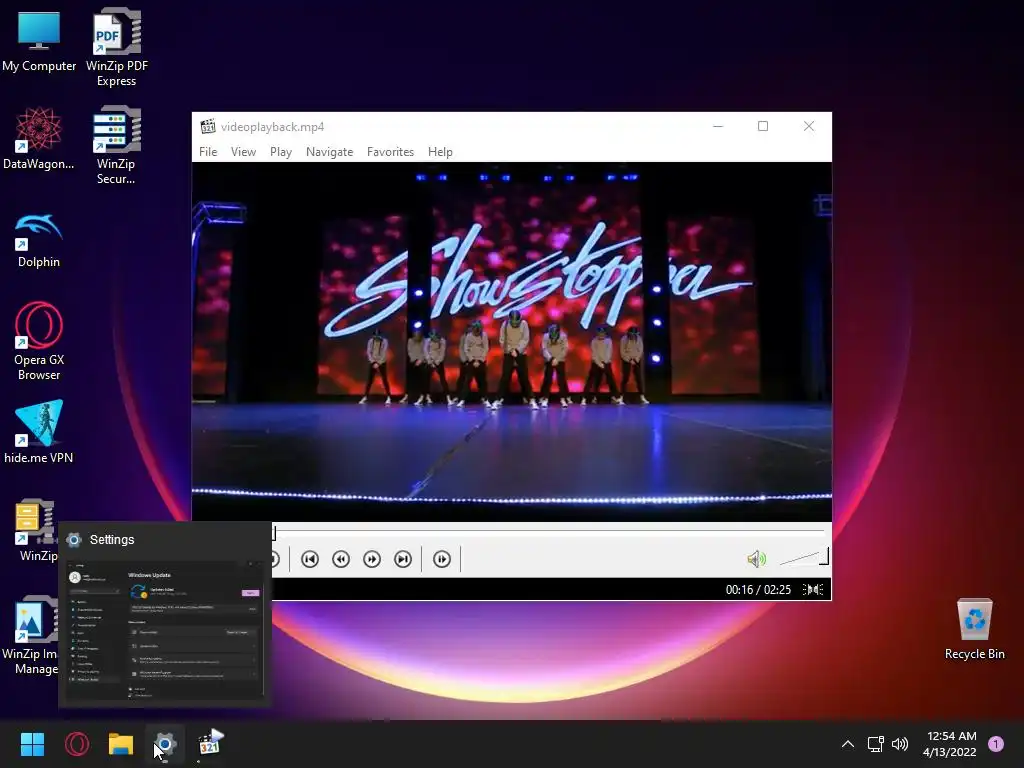Click the Settings gear taskbar icon
Screen dimensions: 1024x768
(165, 744)
